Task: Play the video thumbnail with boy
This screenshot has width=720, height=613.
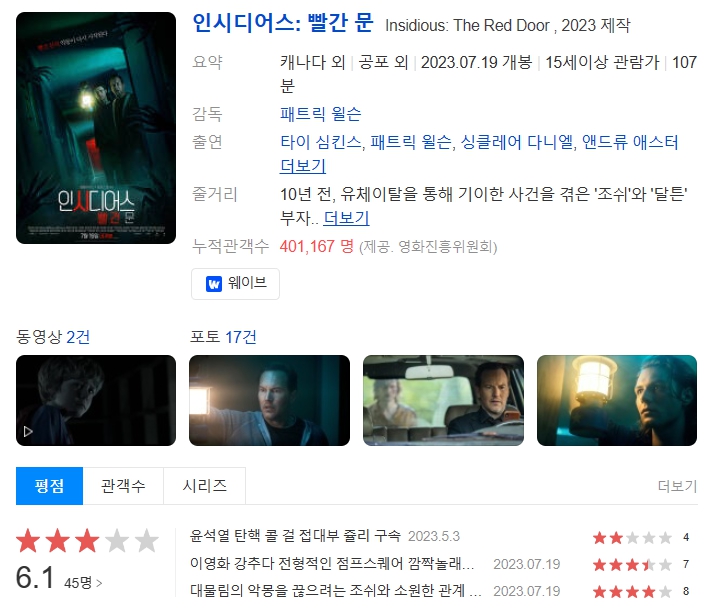Action: click(96, 400)
